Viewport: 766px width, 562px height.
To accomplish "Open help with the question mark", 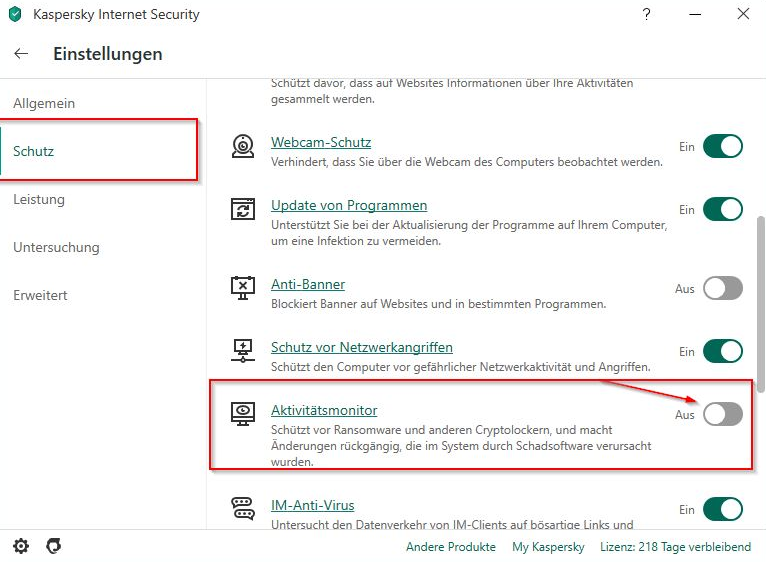I will pos(646,14).
